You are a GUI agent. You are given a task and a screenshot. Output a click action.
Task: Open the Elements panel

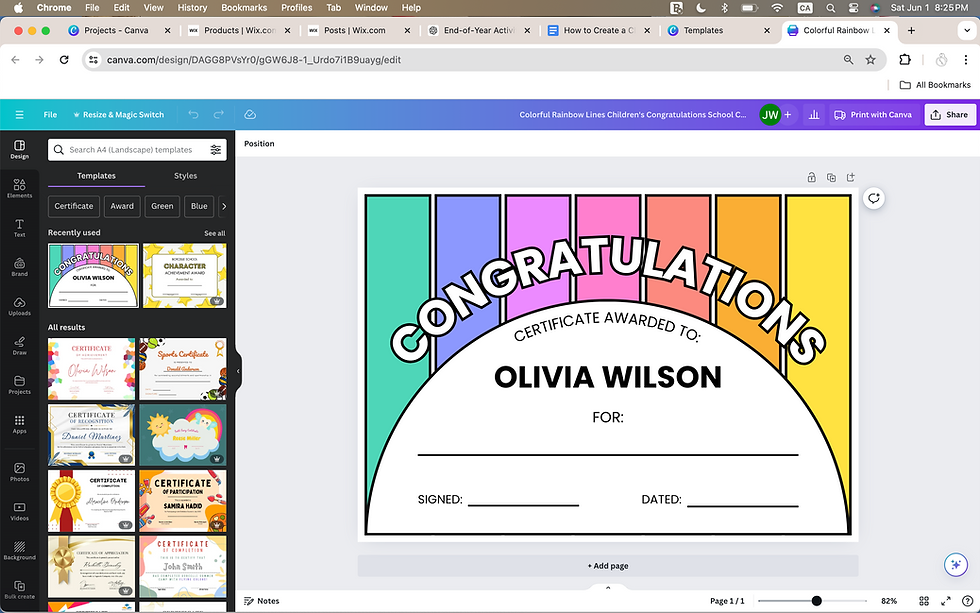19,188
